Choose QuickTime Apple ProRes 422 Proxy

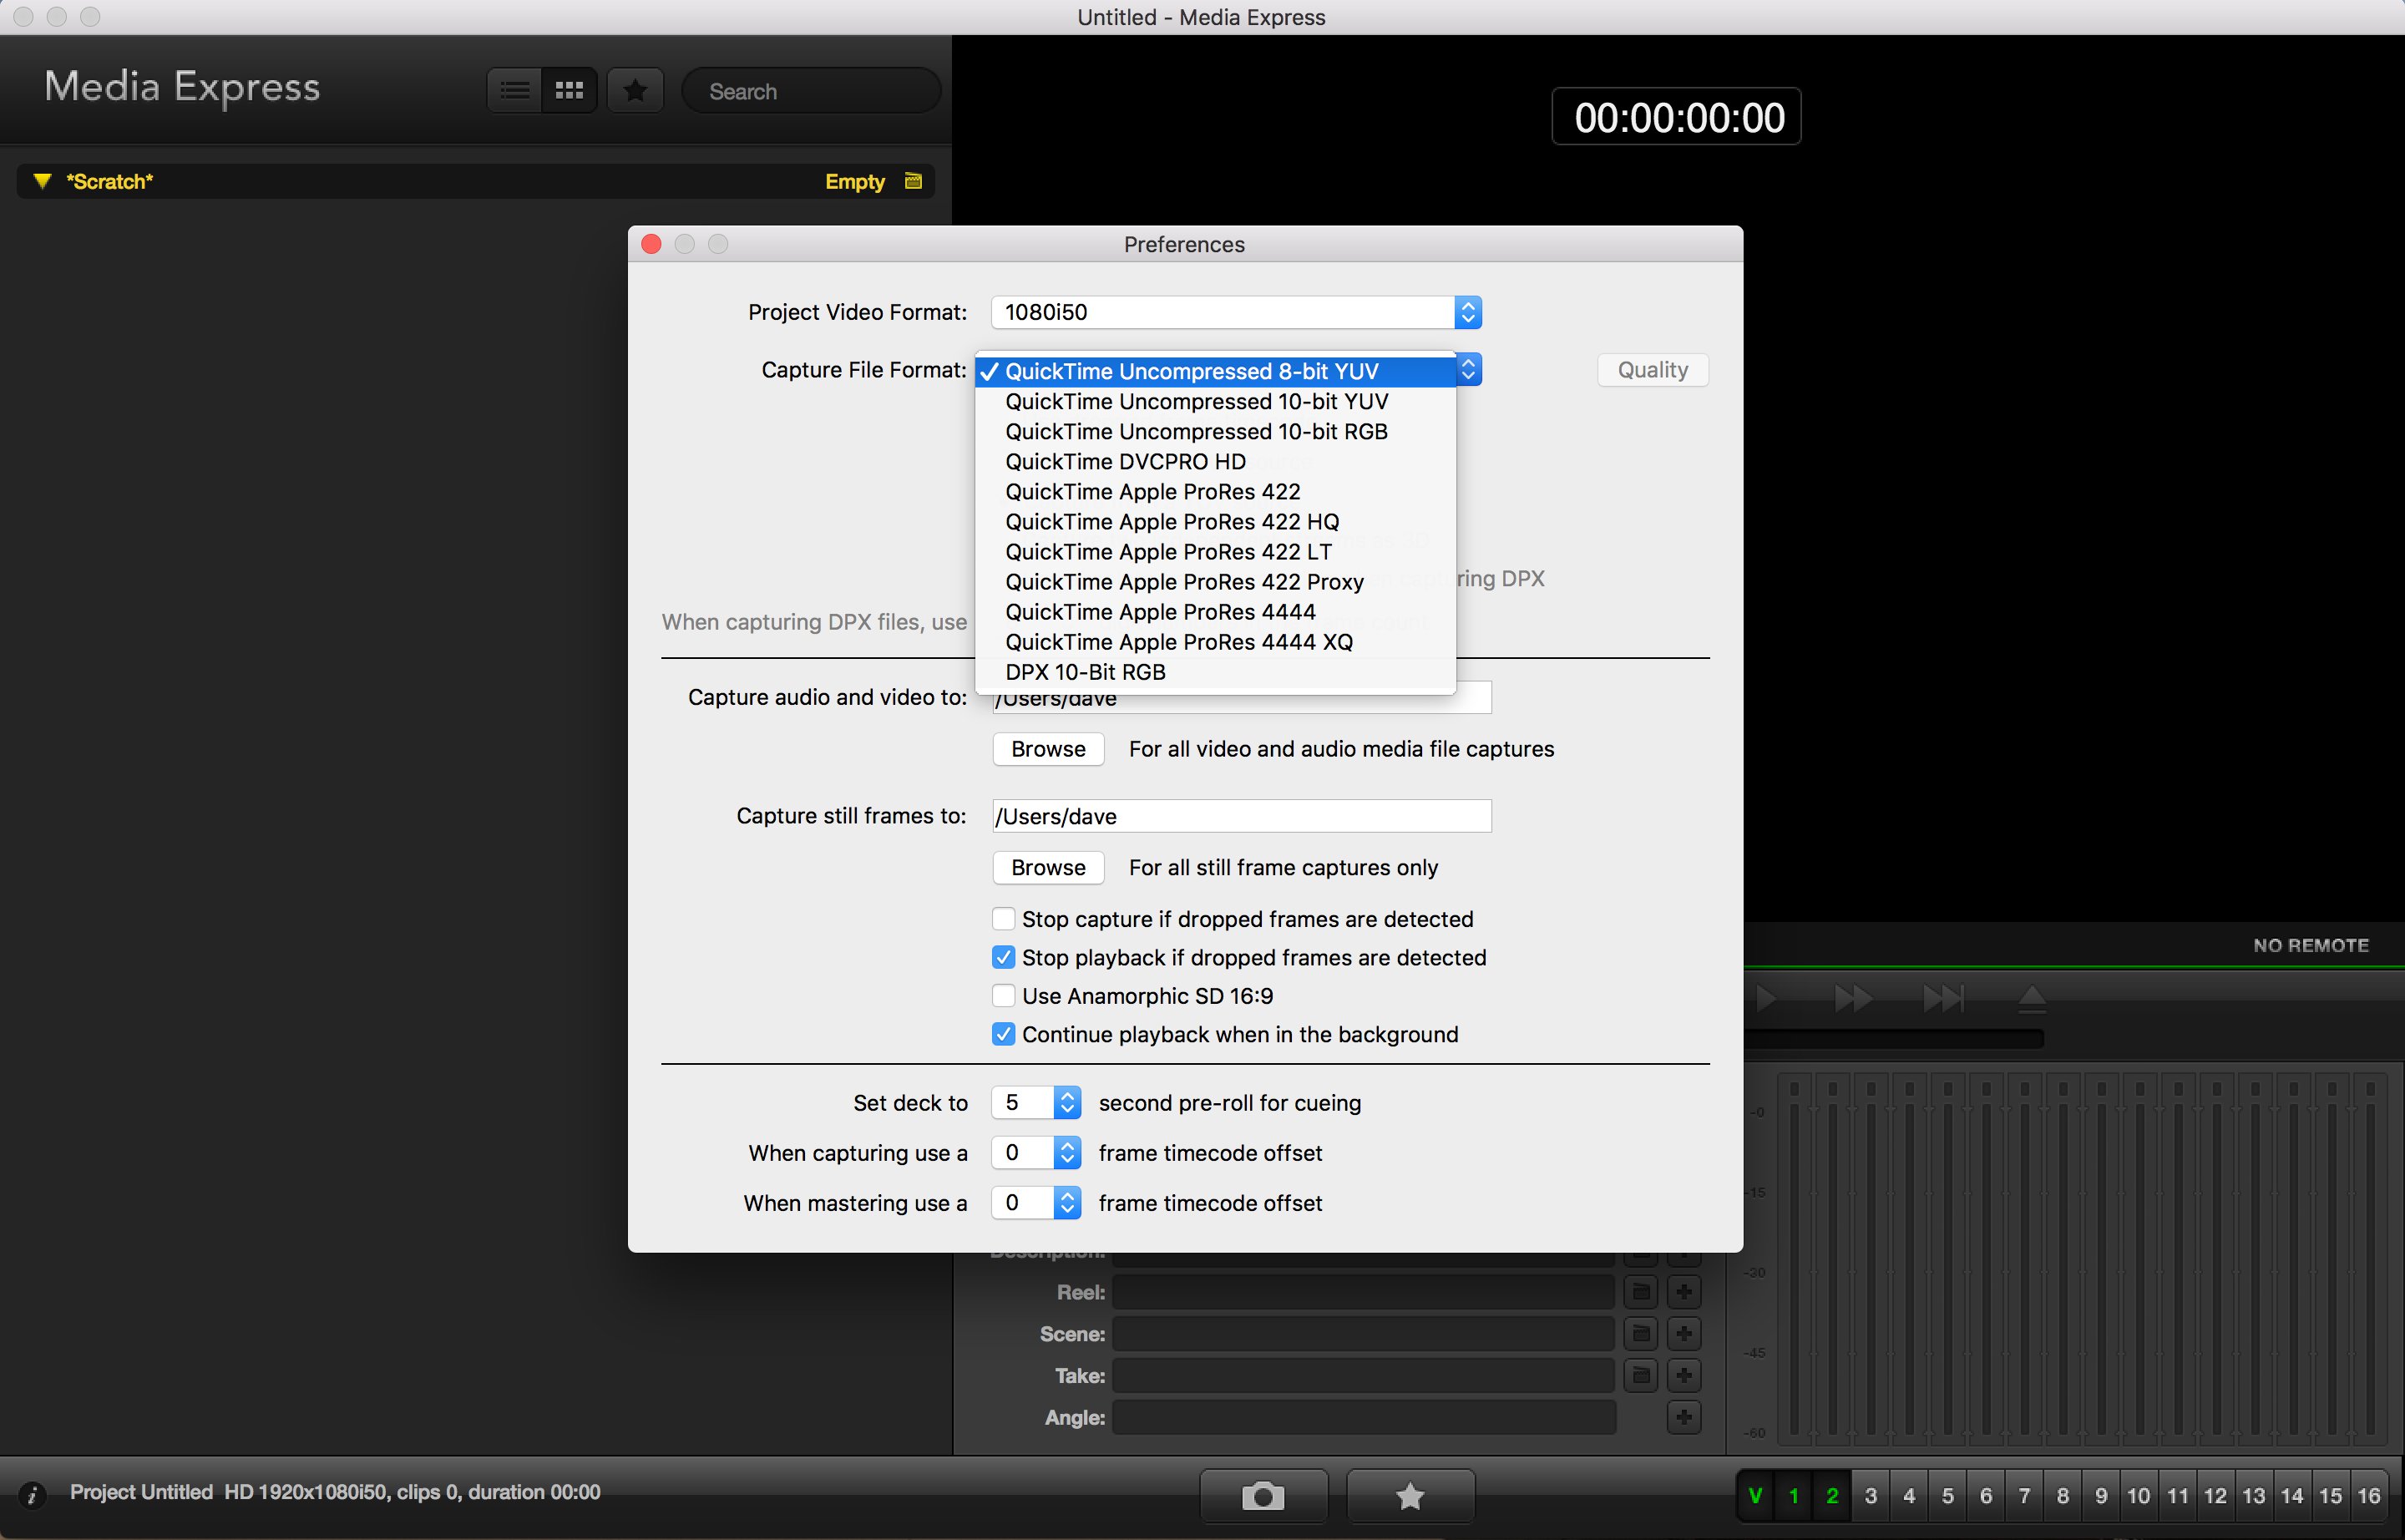pos(1215,581)
